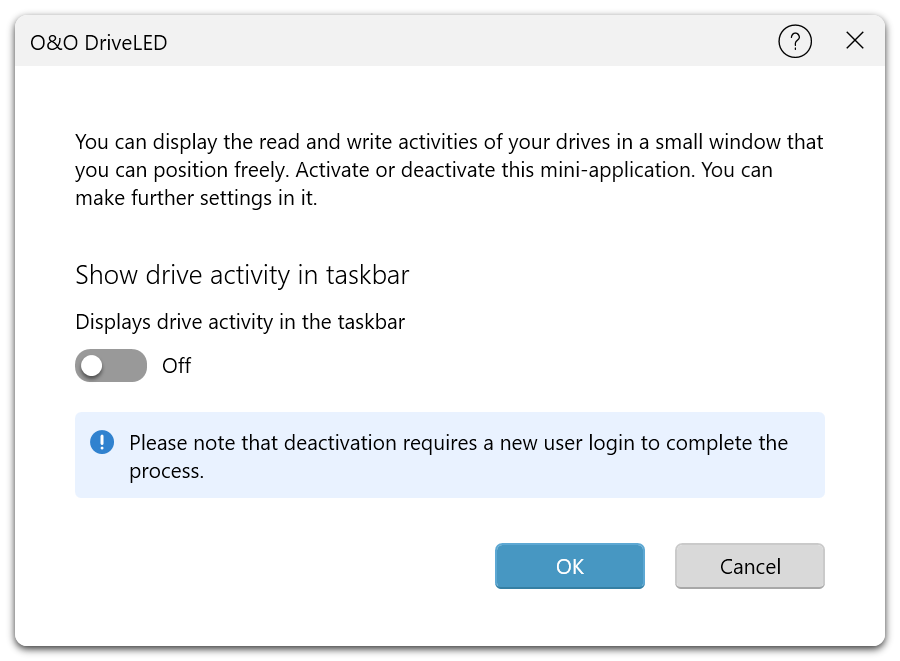Screen dimensions: 900x661
Task: Click "make further settings in it." line
Action: (196, 198)
